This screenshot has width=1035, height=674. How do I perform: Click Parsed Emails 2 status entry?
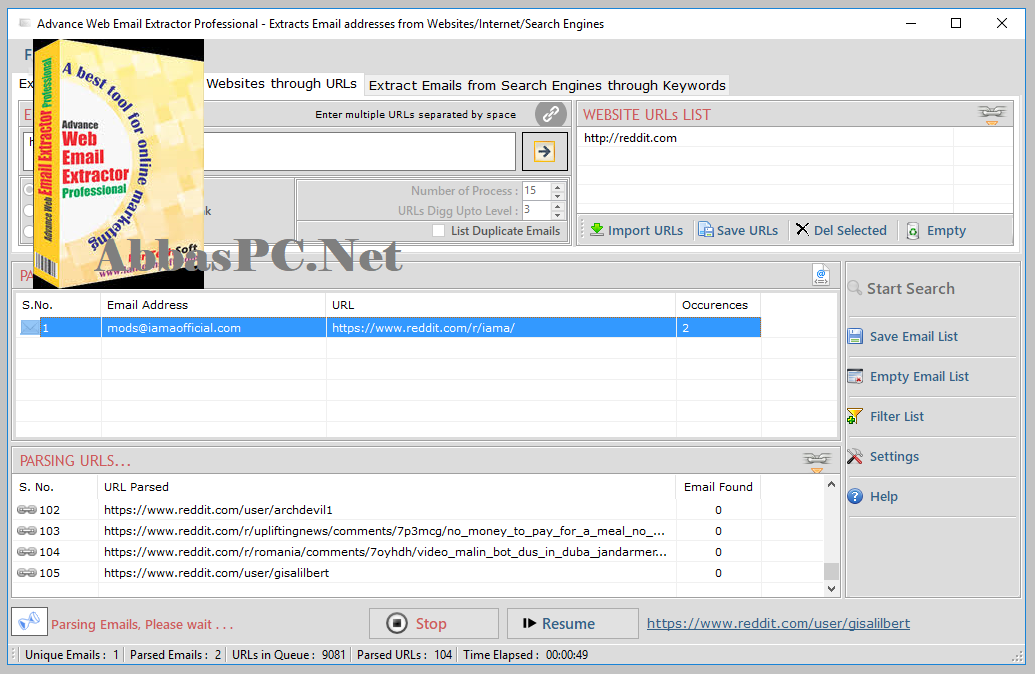coord(176,655)
